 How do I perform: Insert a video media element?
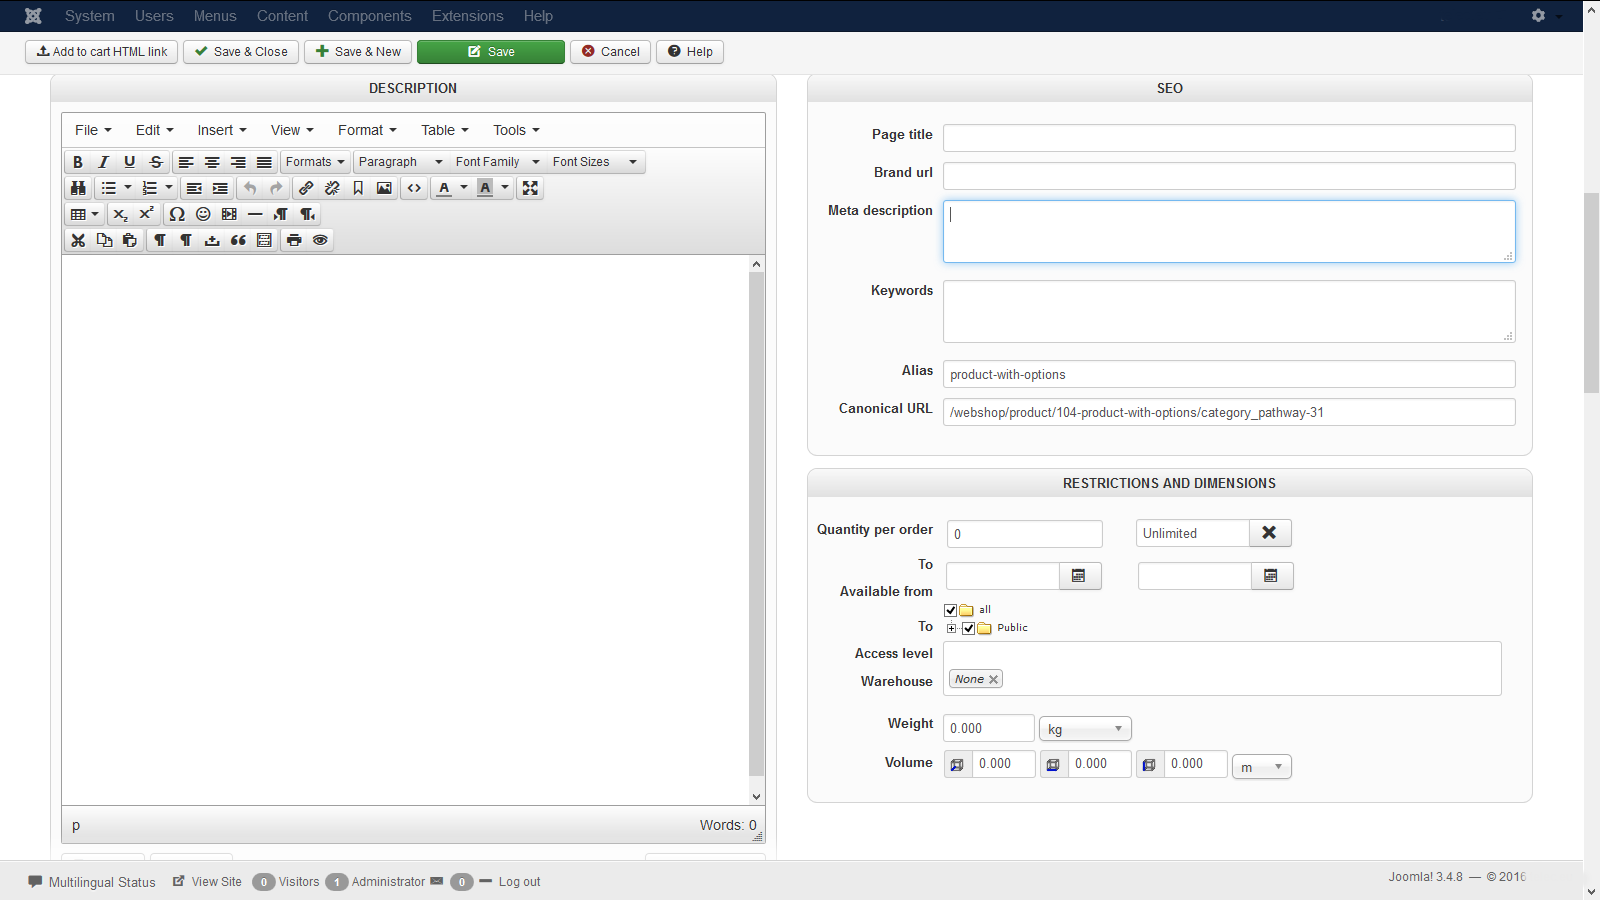click(229, 214)
